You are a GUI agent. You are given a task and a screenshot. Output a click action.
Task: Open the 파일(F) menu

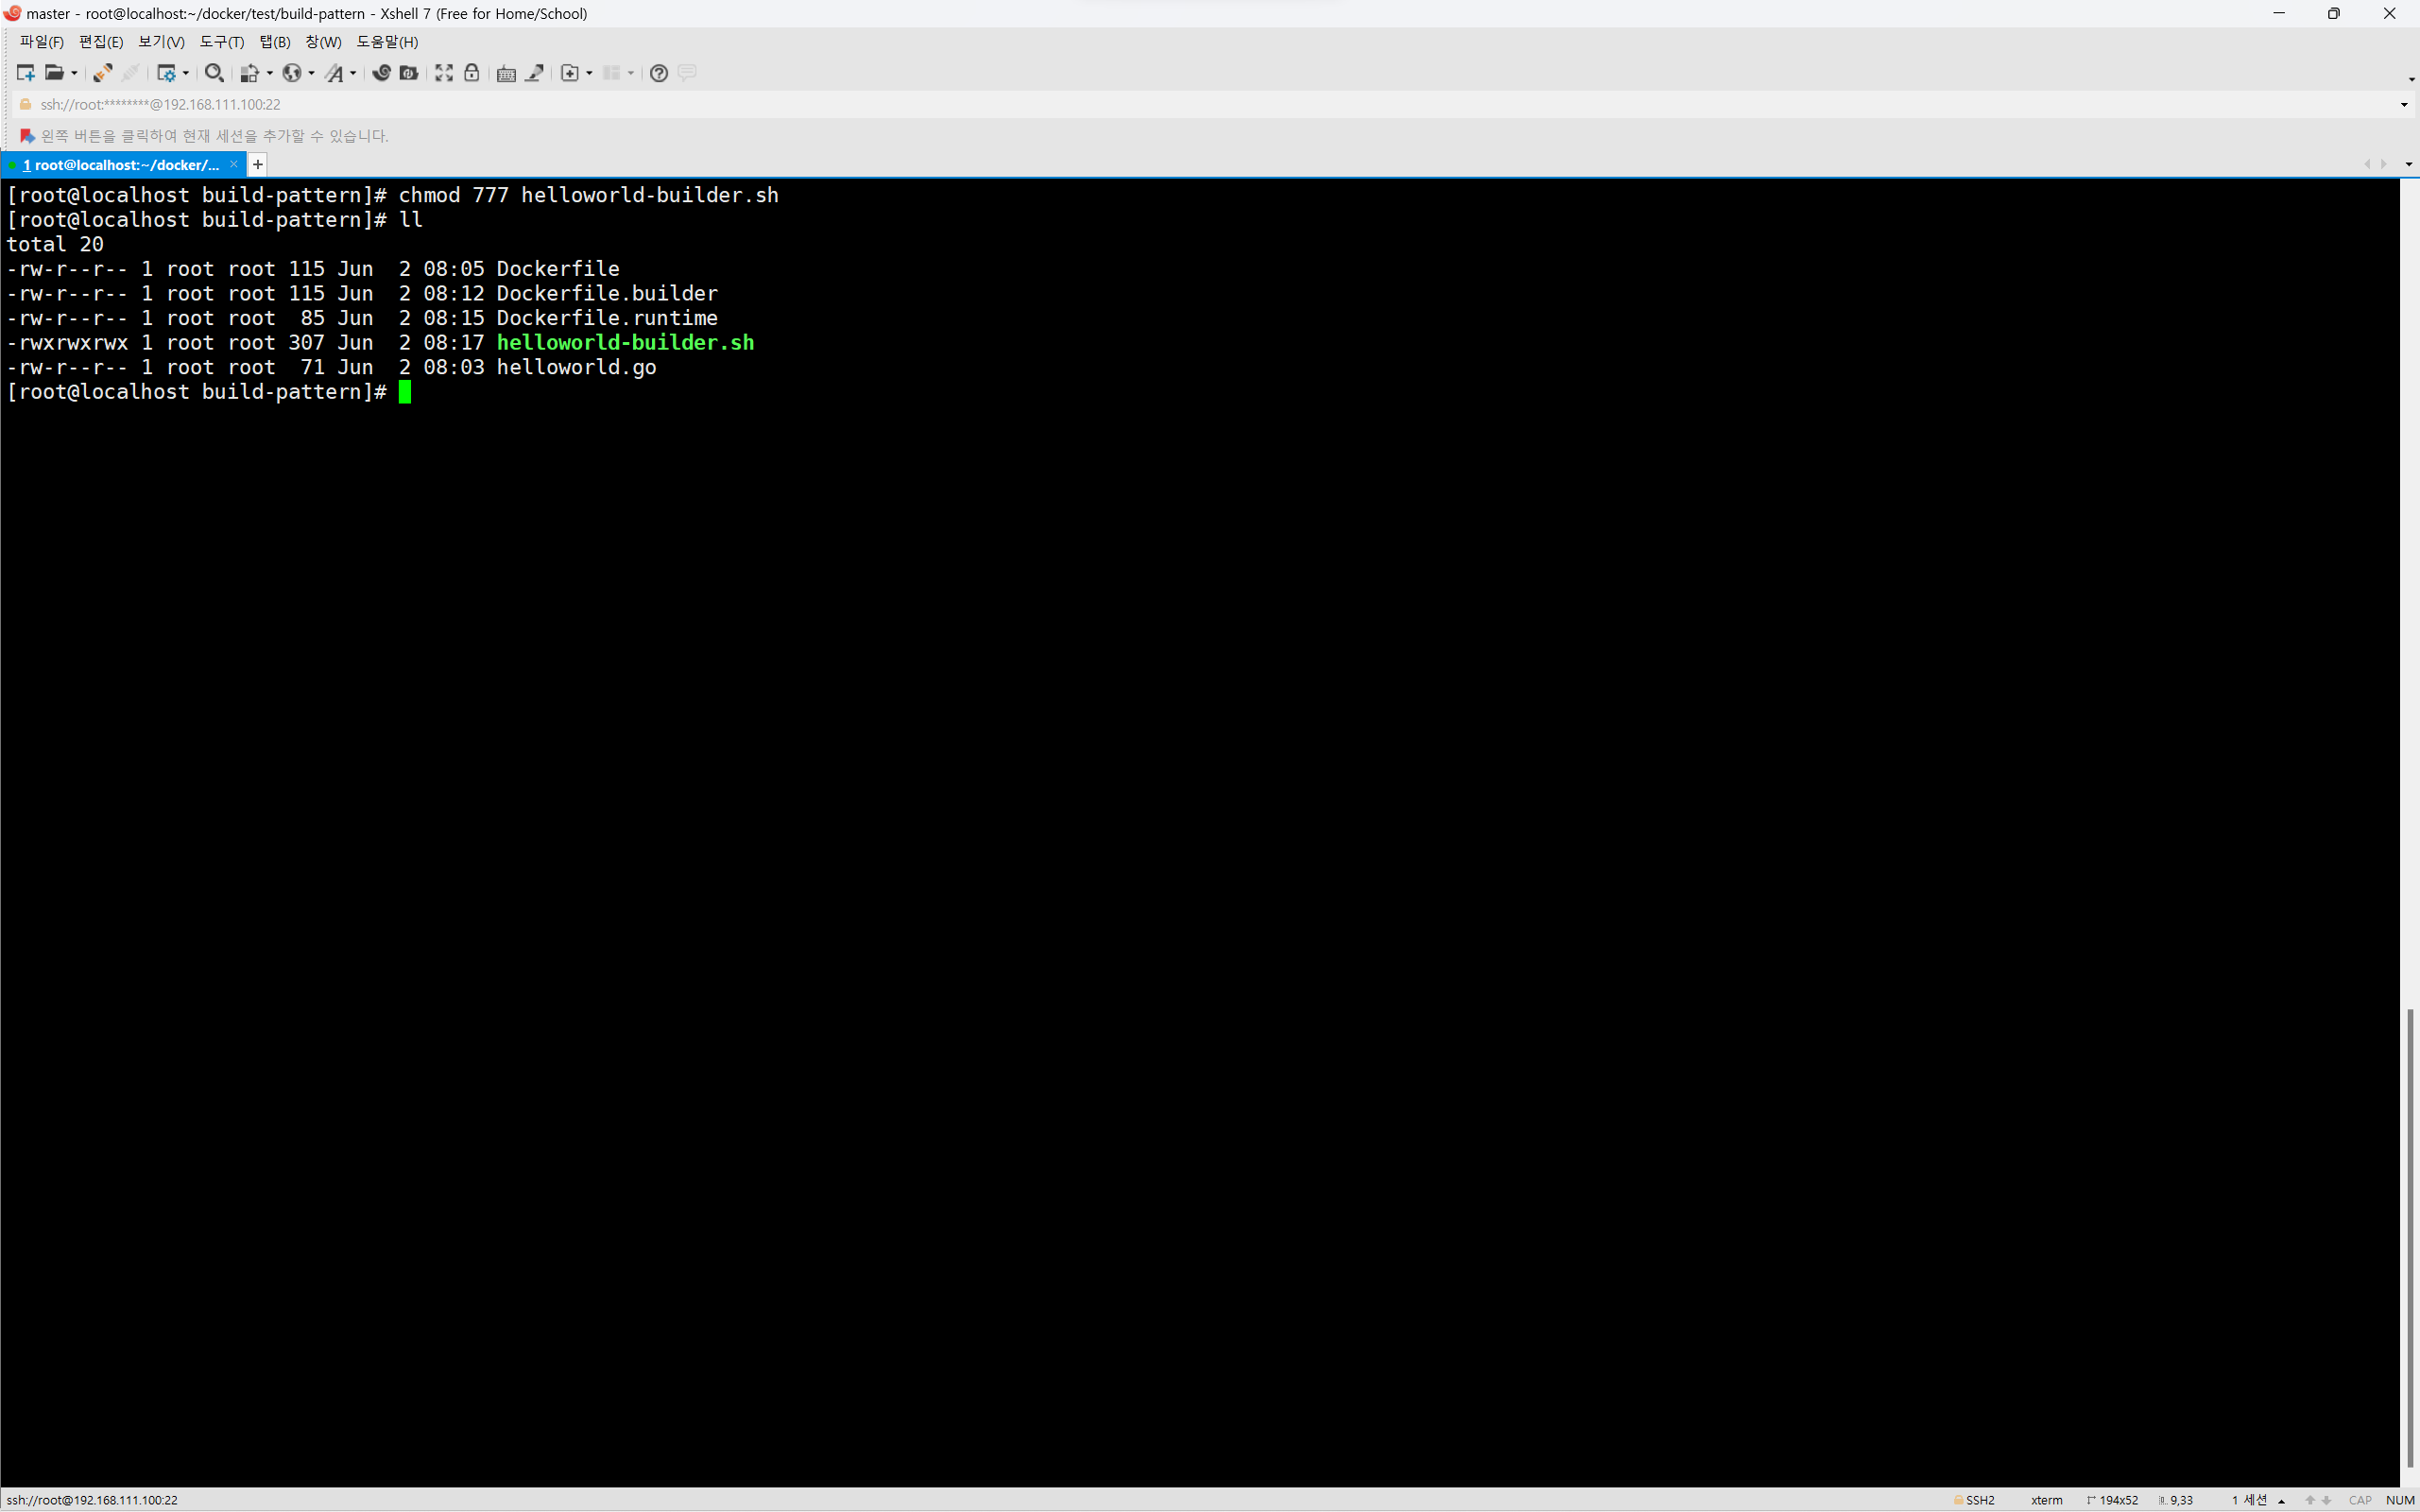point(41,42)
